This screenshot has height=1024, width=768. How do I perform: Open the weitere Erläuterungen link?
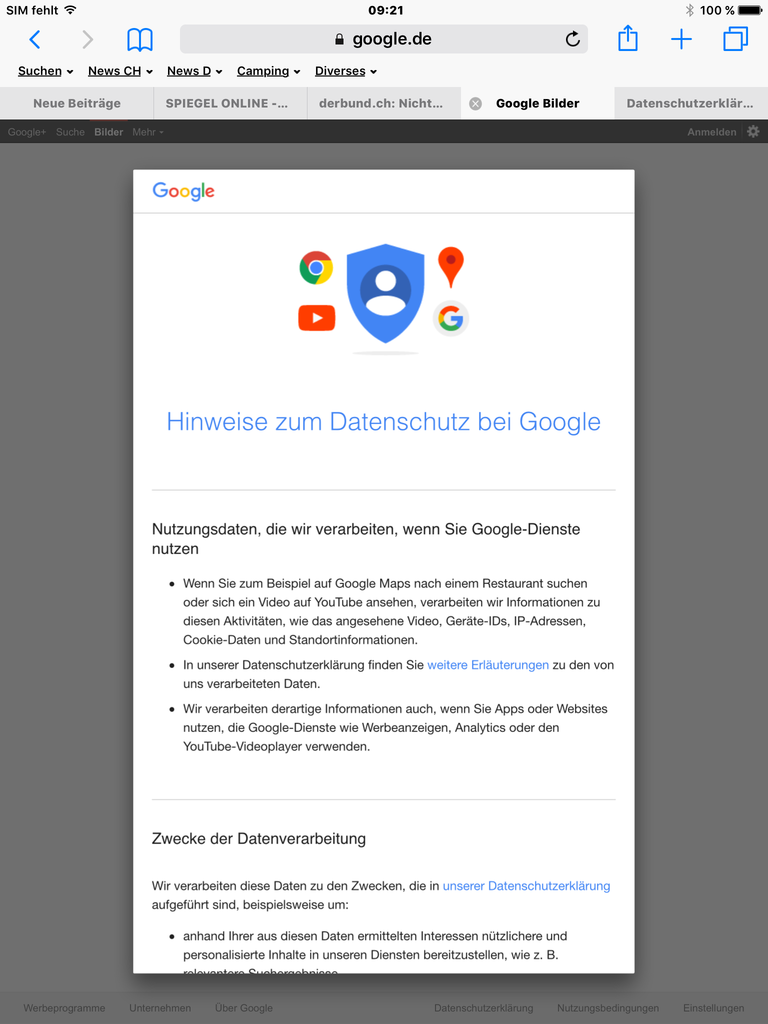click(488, 665)
